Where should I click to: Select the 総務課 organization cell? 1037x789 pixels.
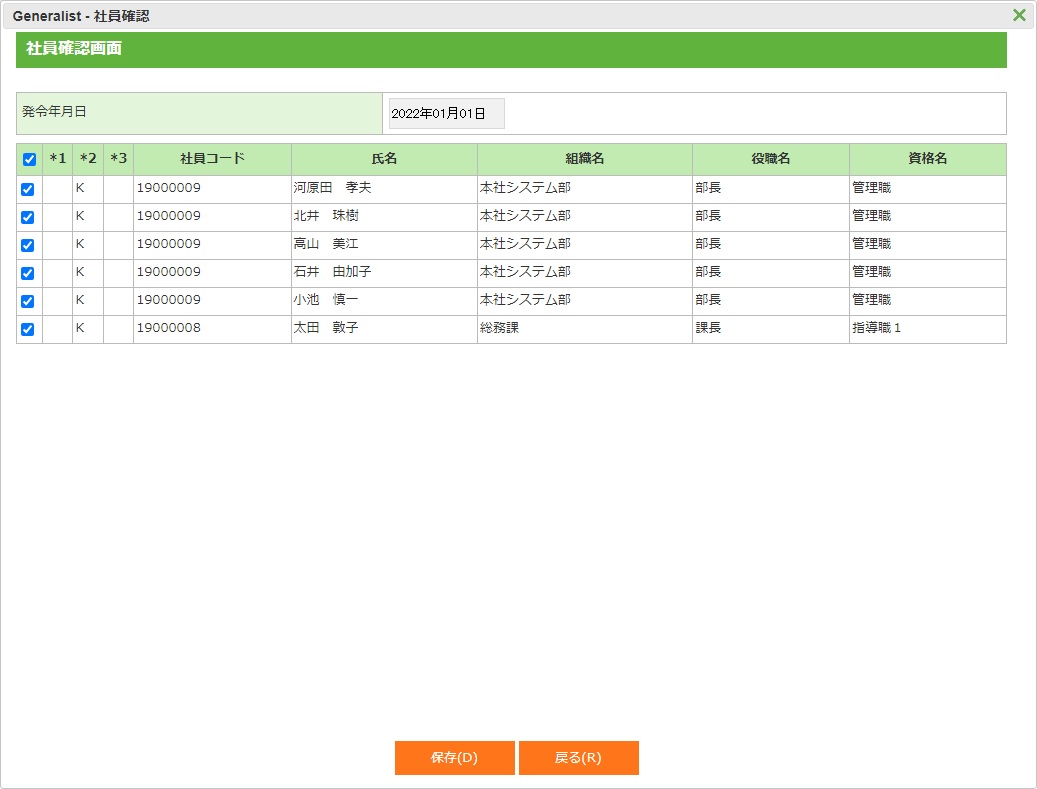584,328
